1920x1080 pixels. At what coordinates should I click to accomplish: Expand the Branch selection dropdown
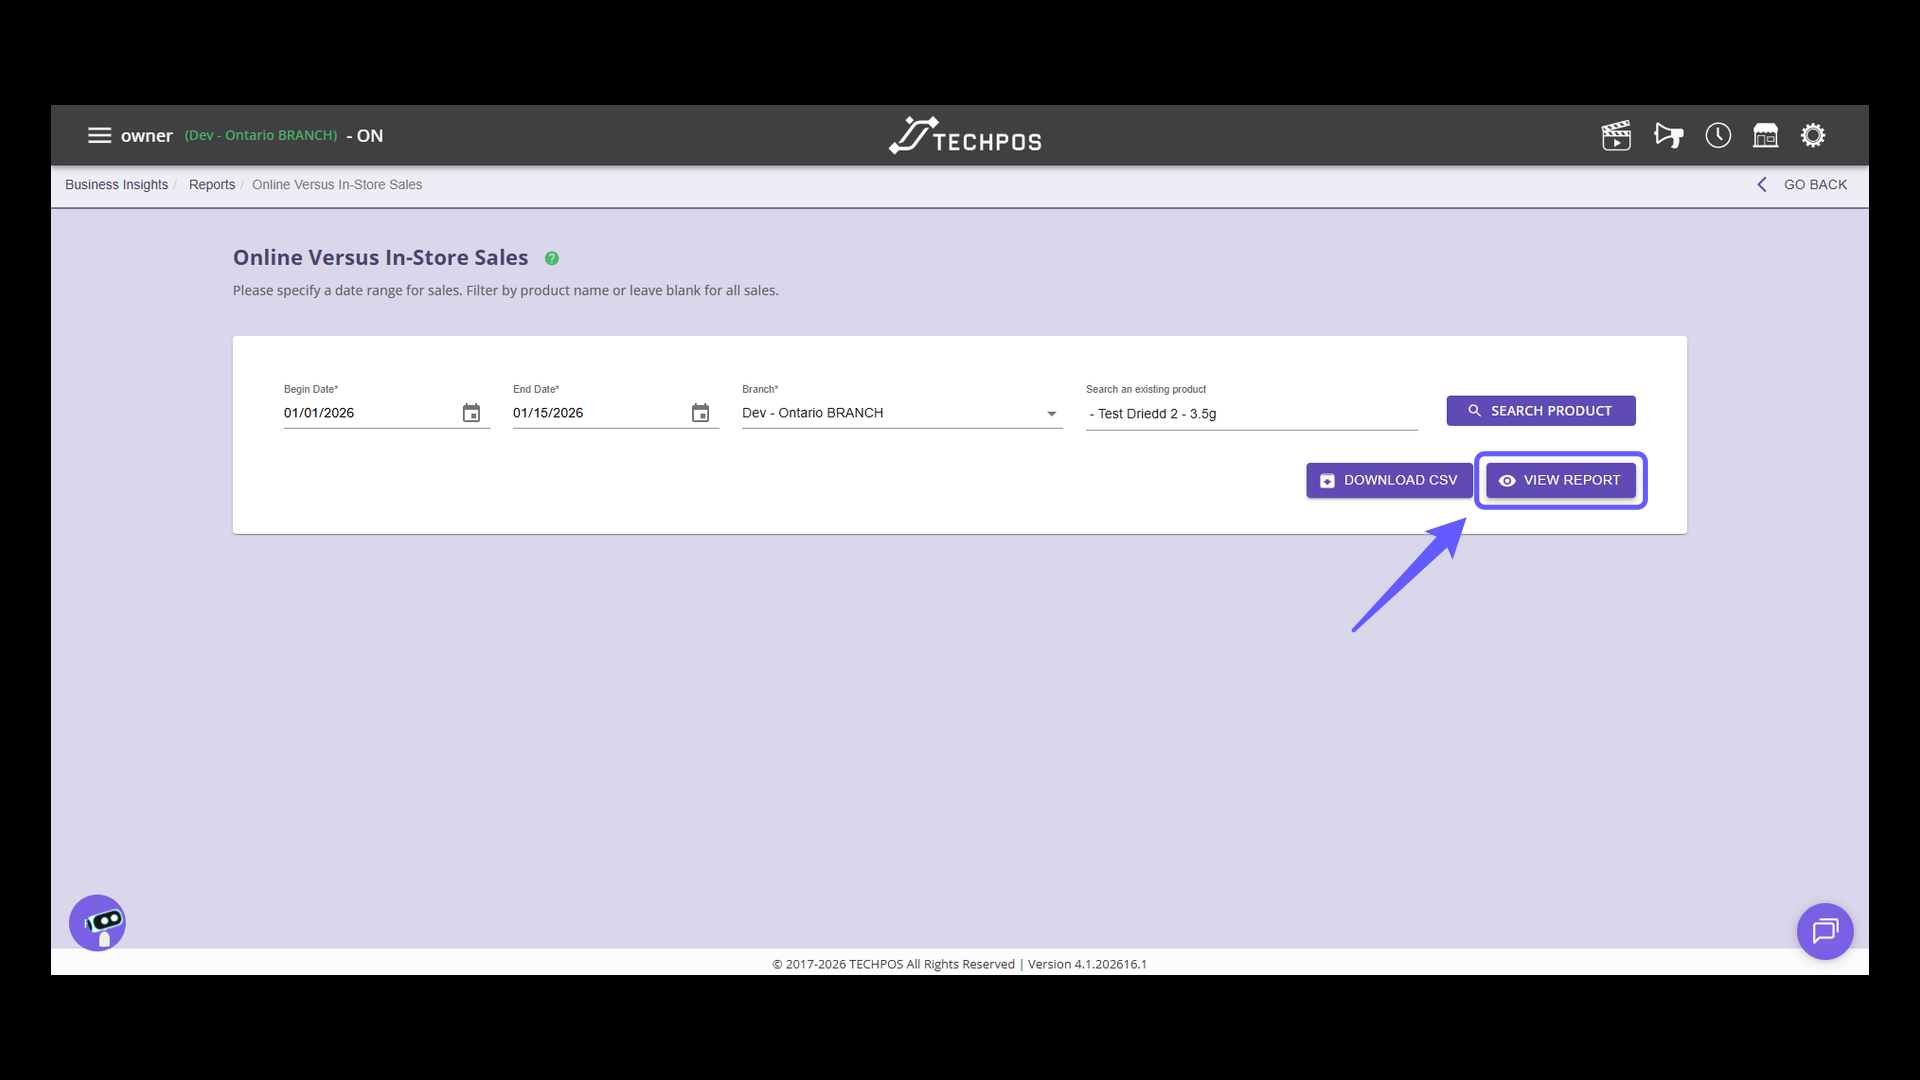click(x=1050, y=413)
